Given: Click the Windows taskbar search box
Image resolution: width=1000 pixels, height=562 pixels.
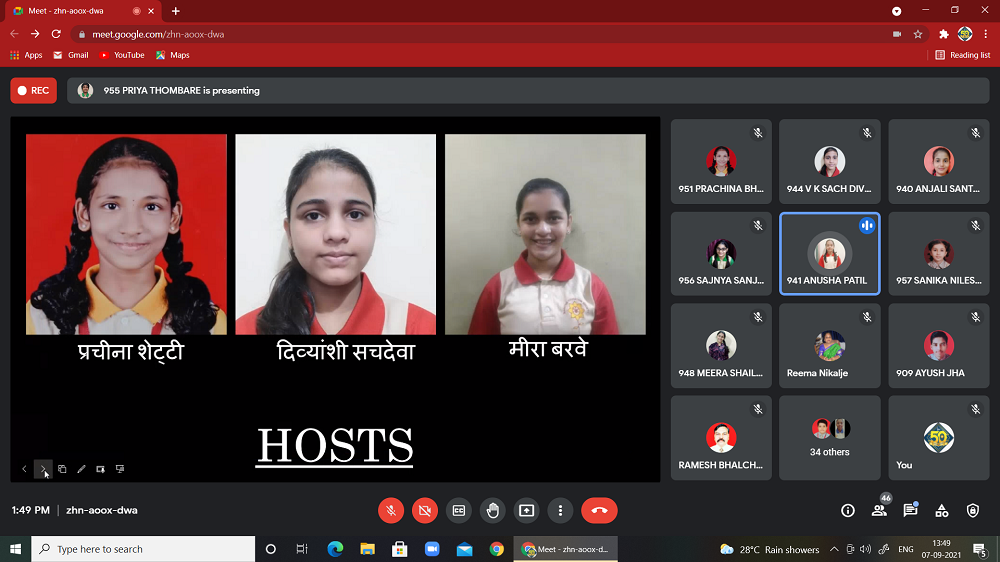Looking at the screenshot, I should (x=143, y=549).
